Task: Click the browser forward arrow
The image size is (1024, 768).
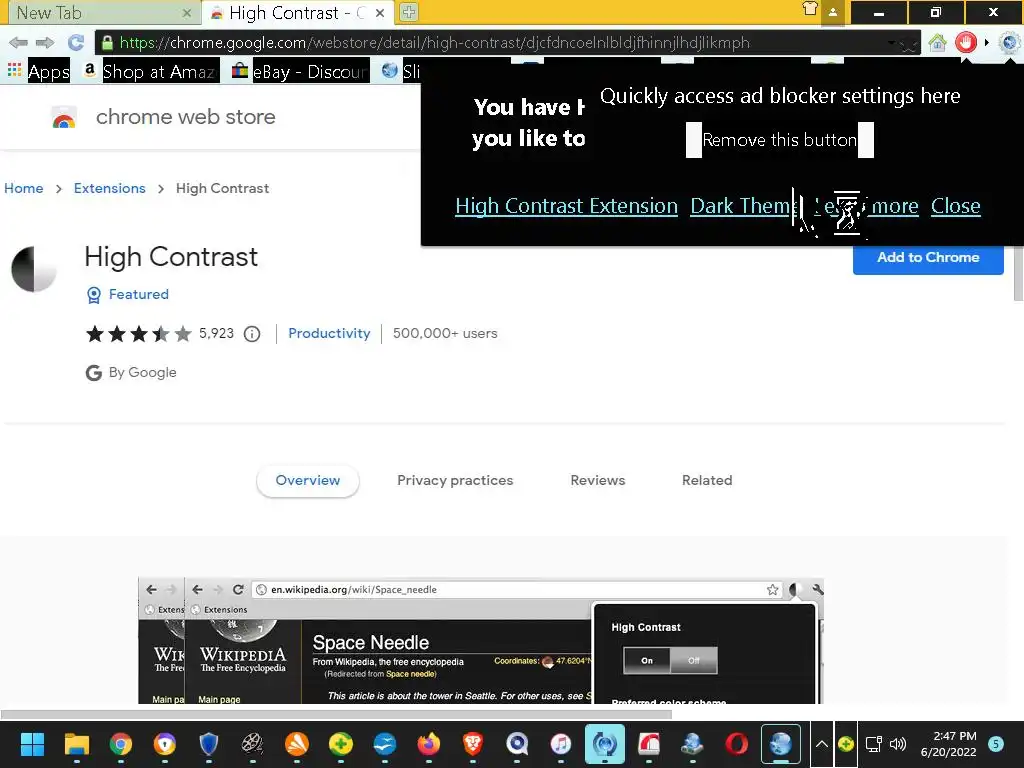Action: click(x=45, y=43)
